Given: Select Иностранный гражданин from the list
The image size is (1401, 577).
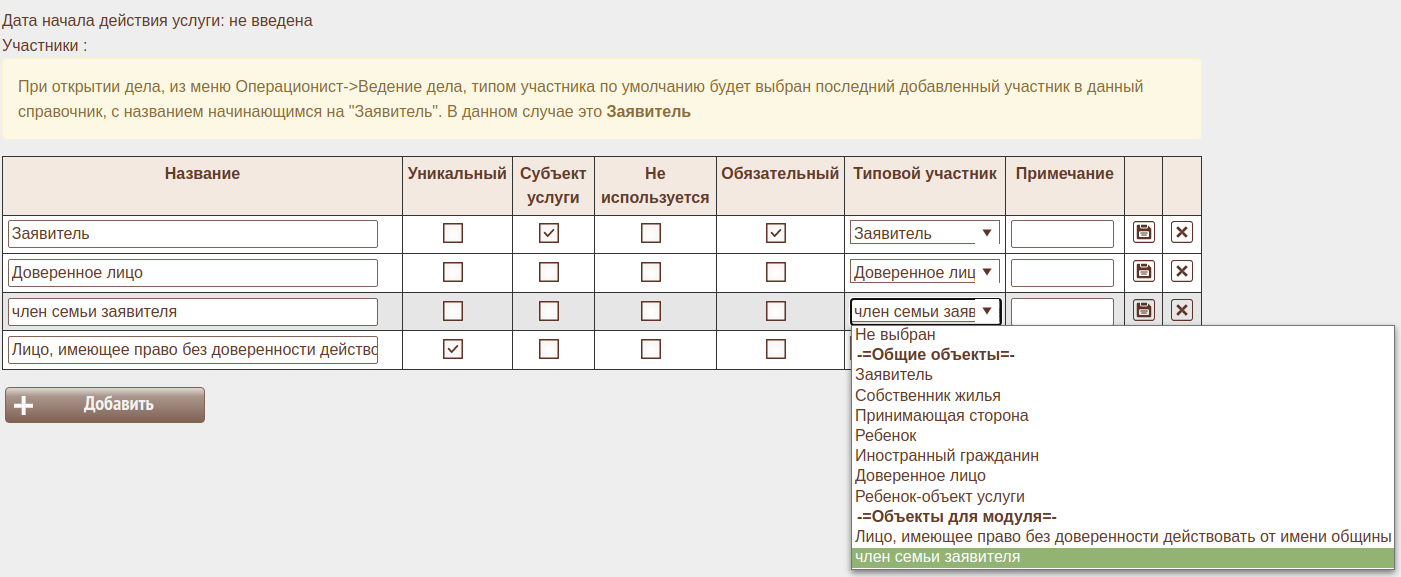Looking at the screenshot, I should (x=946, y=455).
